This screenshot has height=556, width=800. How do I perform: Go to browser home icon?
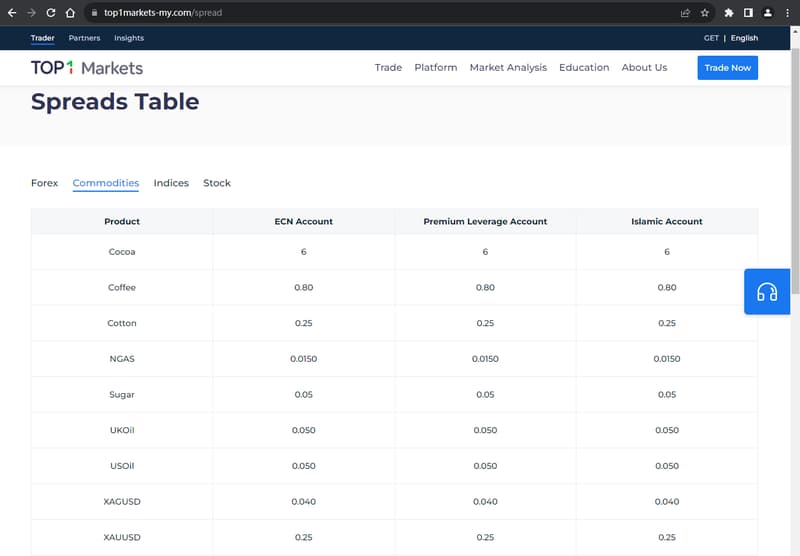tap(70, 13)
